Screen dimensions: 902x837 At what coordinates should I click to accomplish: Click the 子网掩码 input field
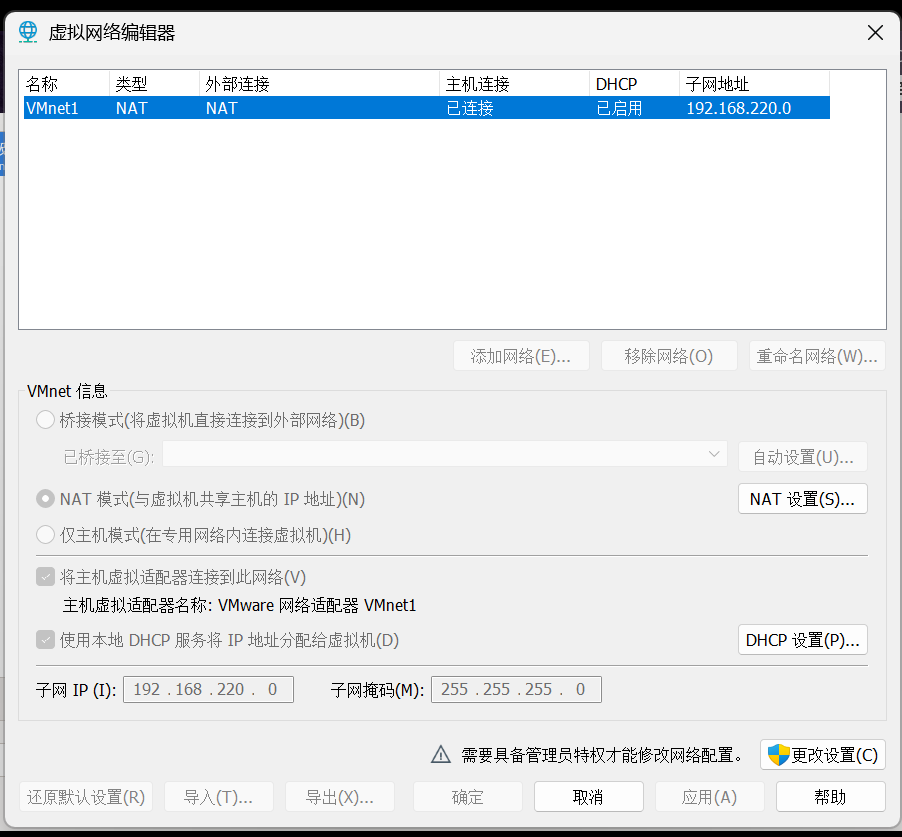click(x=516, y=689)
